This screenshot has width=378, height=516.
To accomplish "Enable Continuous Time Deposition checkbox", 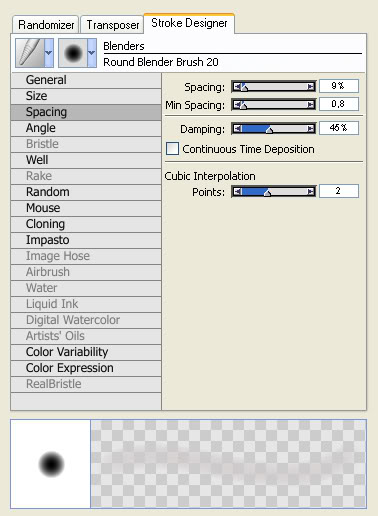I will coord(172,149).
